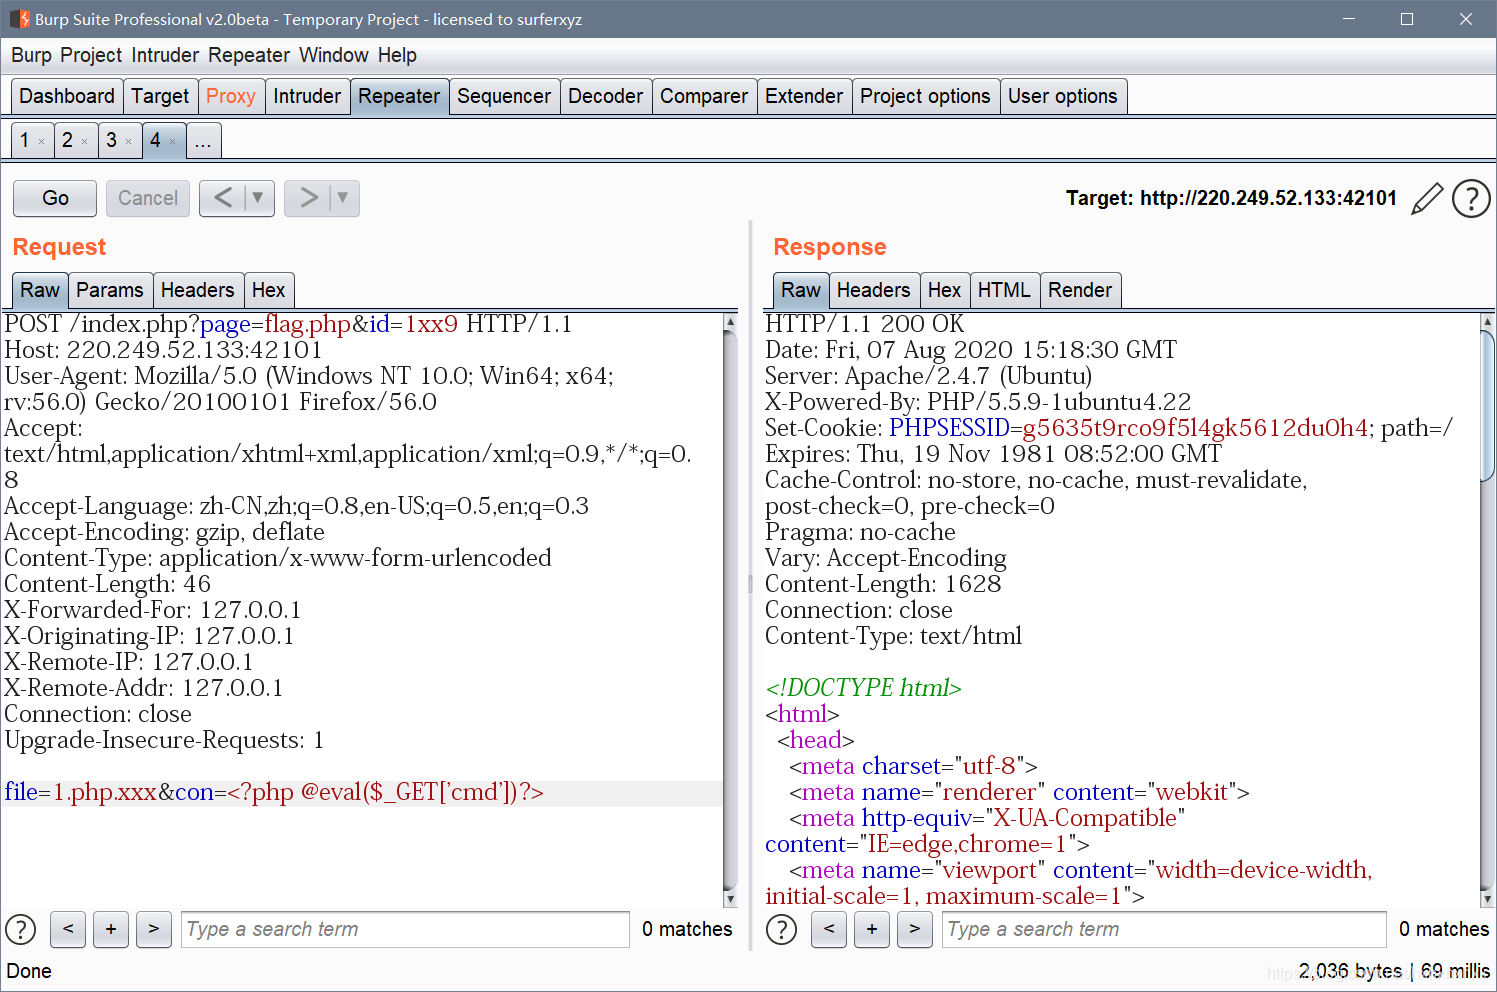The height and width of the screenshot is (992, 1497).
Task: Switch to the Intruder tool tab
Action: click(307, 96)
